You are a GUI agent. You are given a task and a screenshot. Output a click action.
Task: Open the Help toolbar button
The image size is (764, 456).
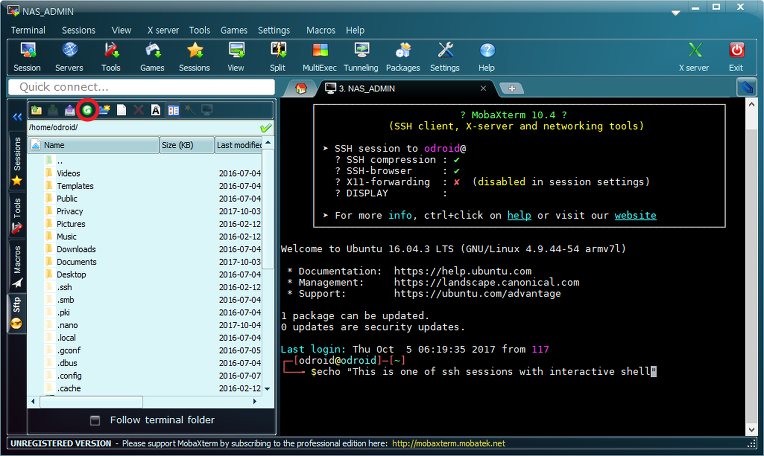click(x=487, y=57)
